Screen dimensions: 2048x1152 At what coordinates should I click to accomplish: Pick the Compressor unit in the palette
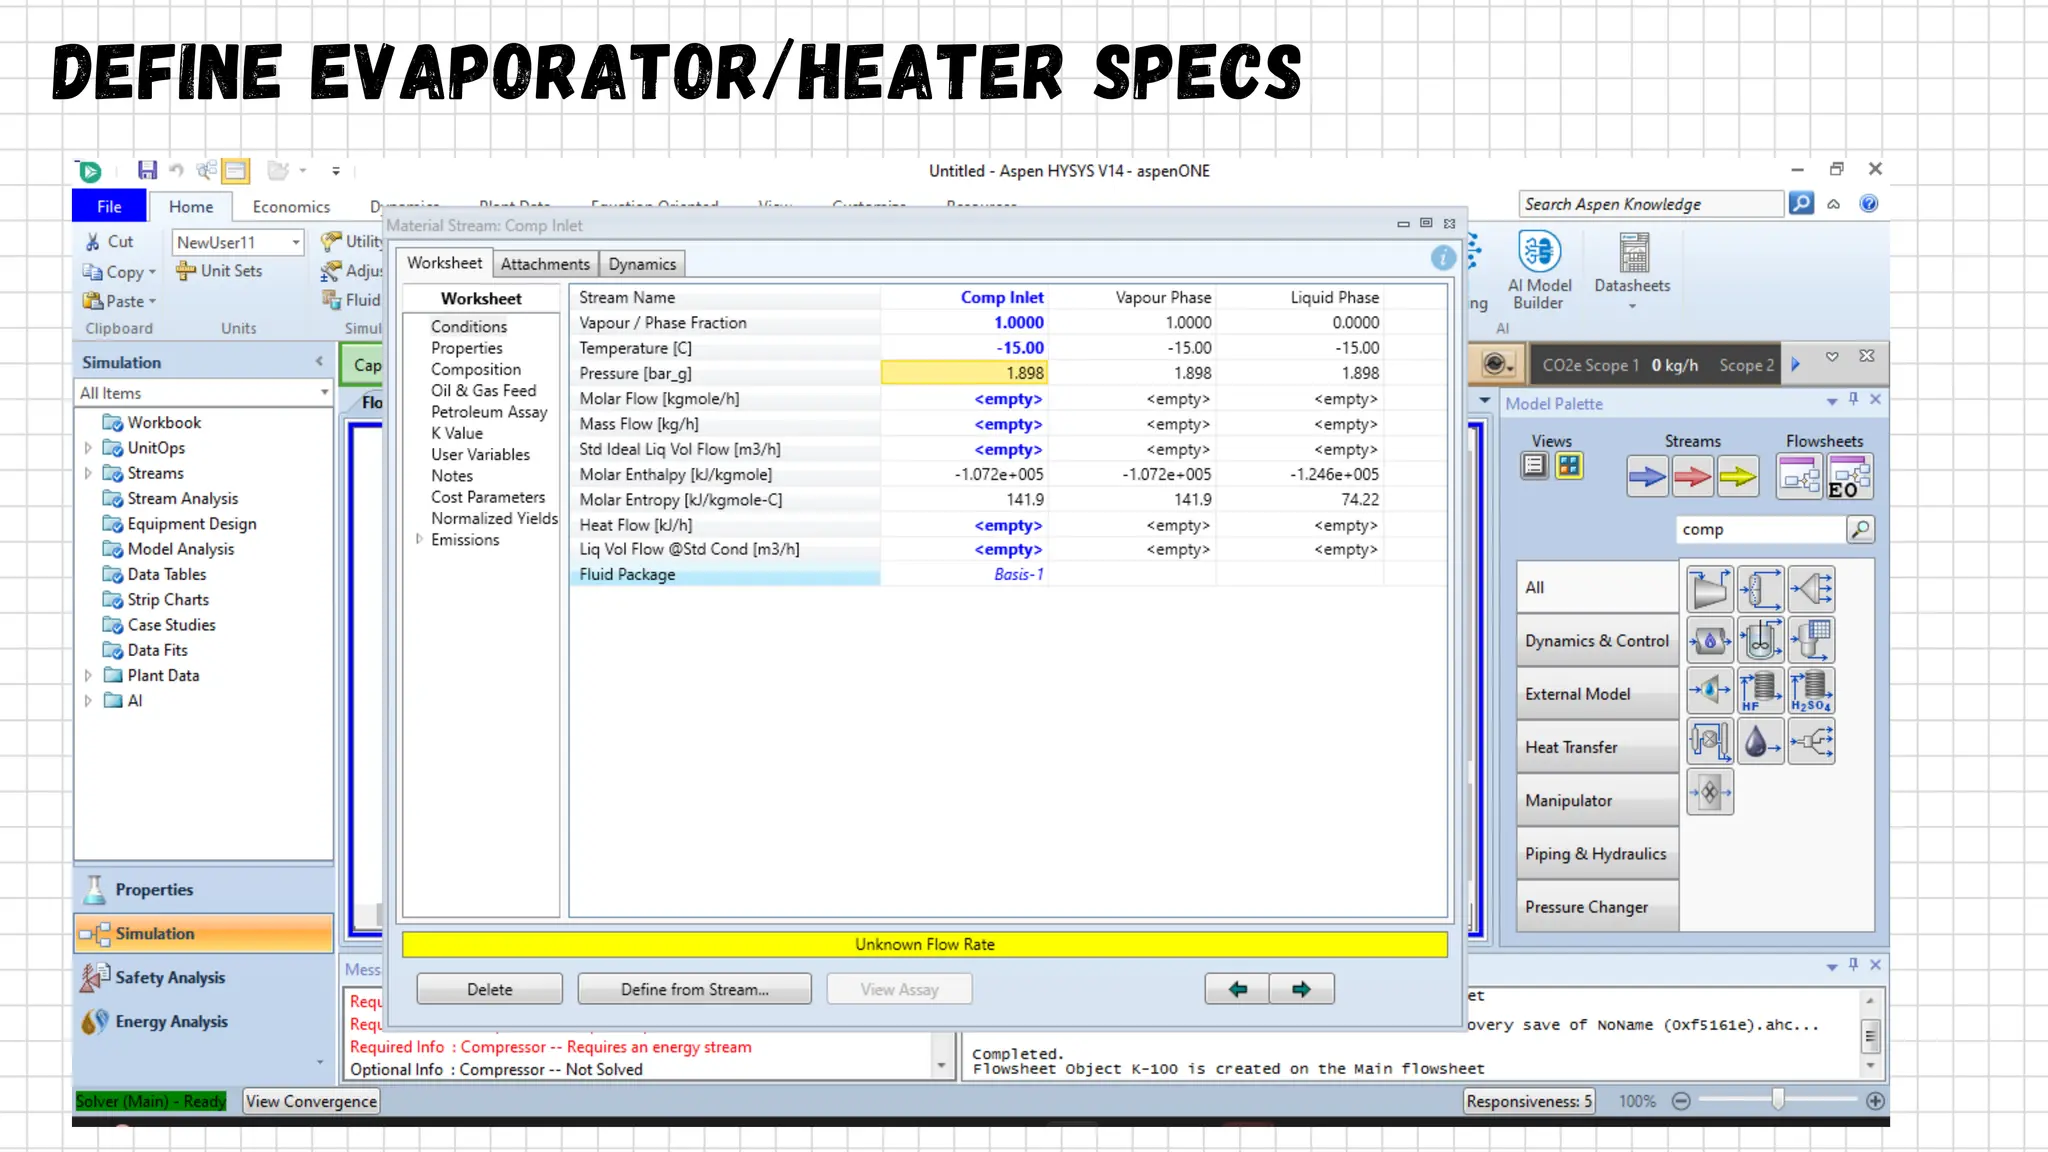[x=1710, y=589]
